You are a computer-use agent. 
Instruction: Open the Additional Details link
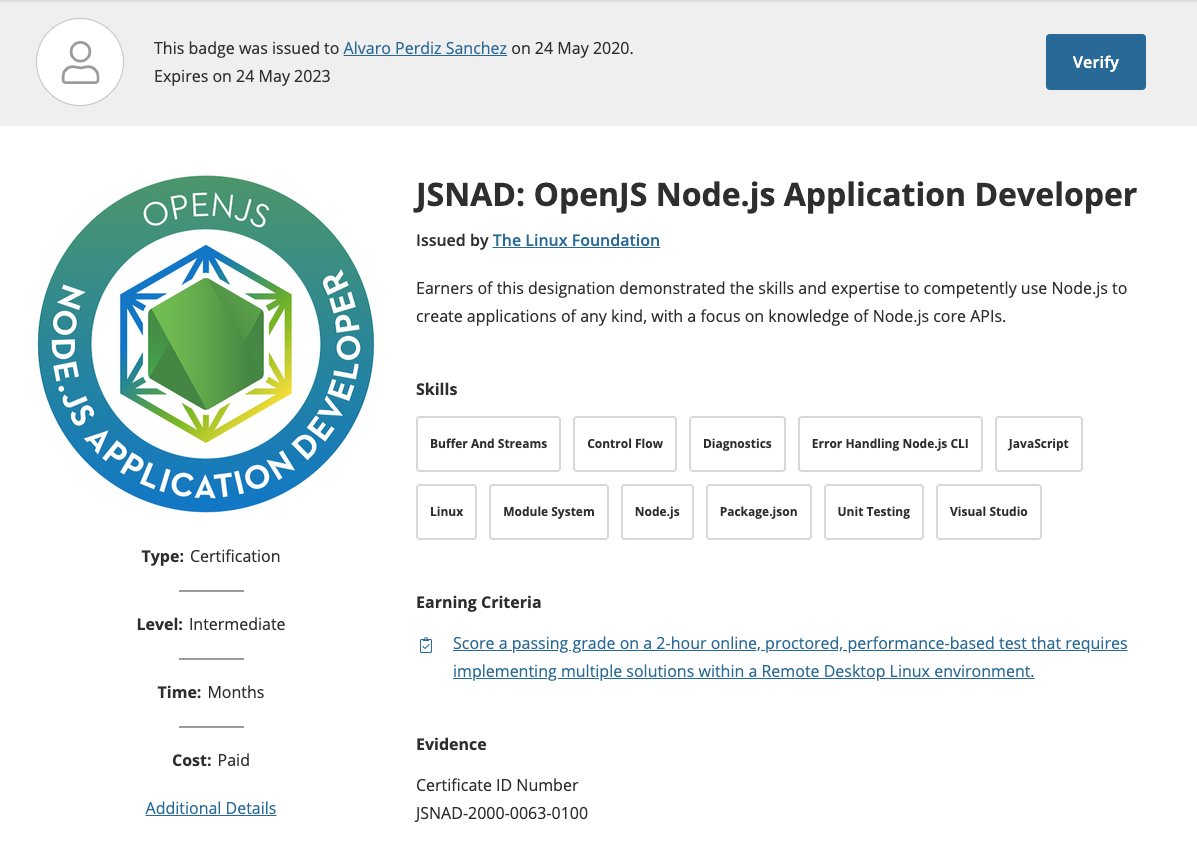[x=210, y=807]
